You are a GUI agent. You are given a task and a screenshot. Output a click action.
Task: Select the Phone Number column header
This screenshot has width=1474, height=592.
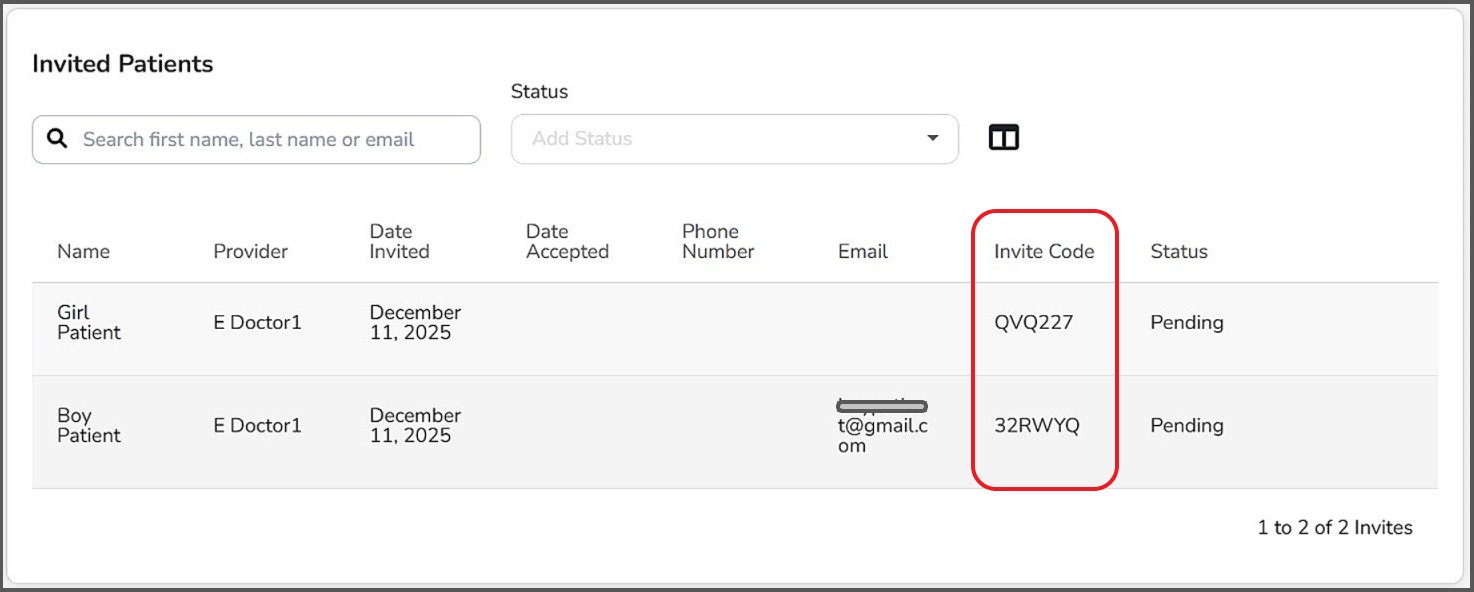point(718,241)
